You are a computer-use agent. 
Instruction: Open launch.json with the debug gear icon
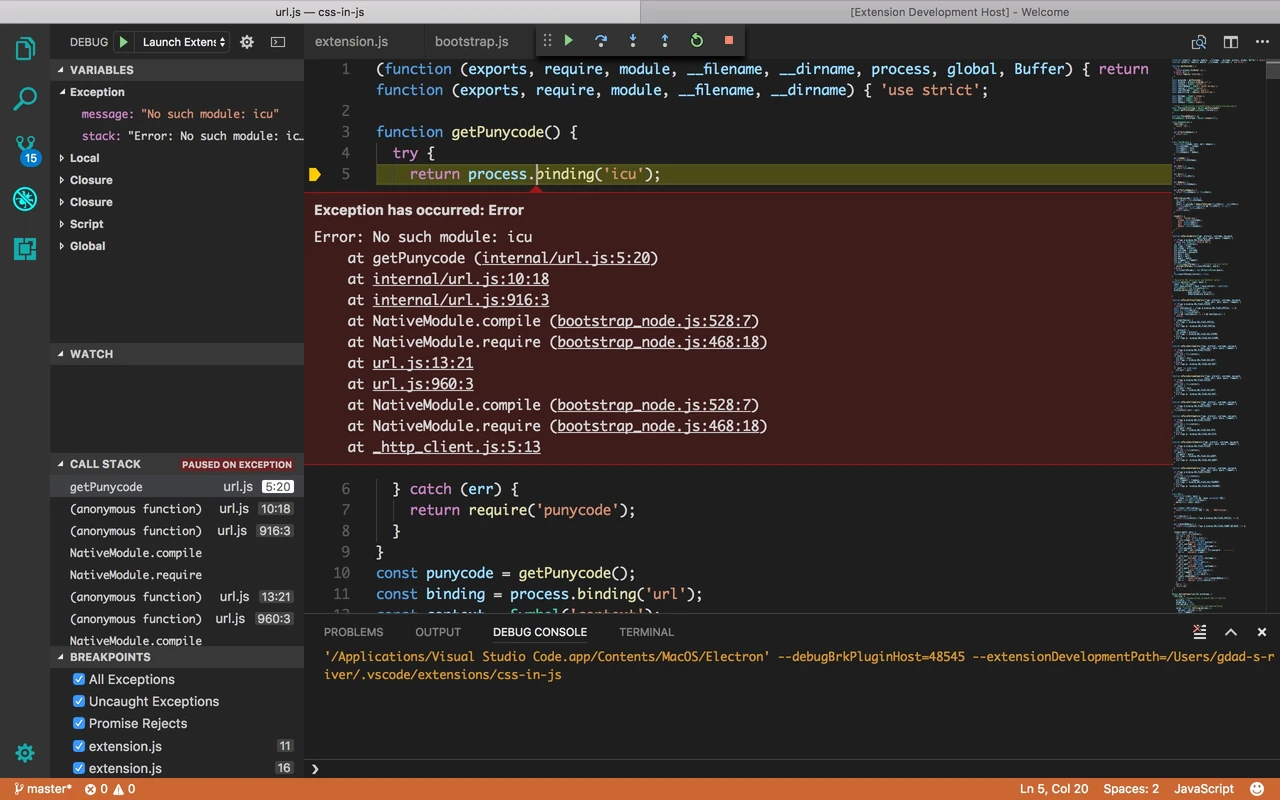[247, 42]
